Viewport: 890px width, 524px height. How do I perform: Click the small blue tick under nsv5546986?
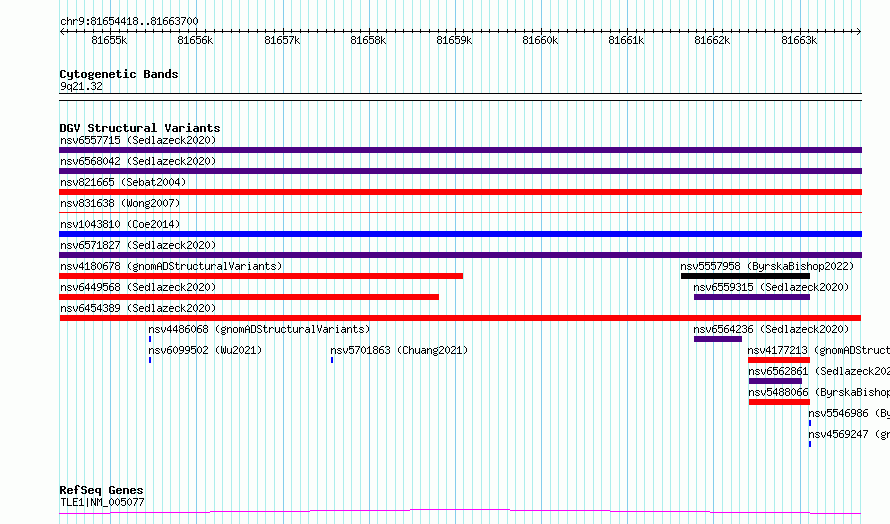point(810,423)
